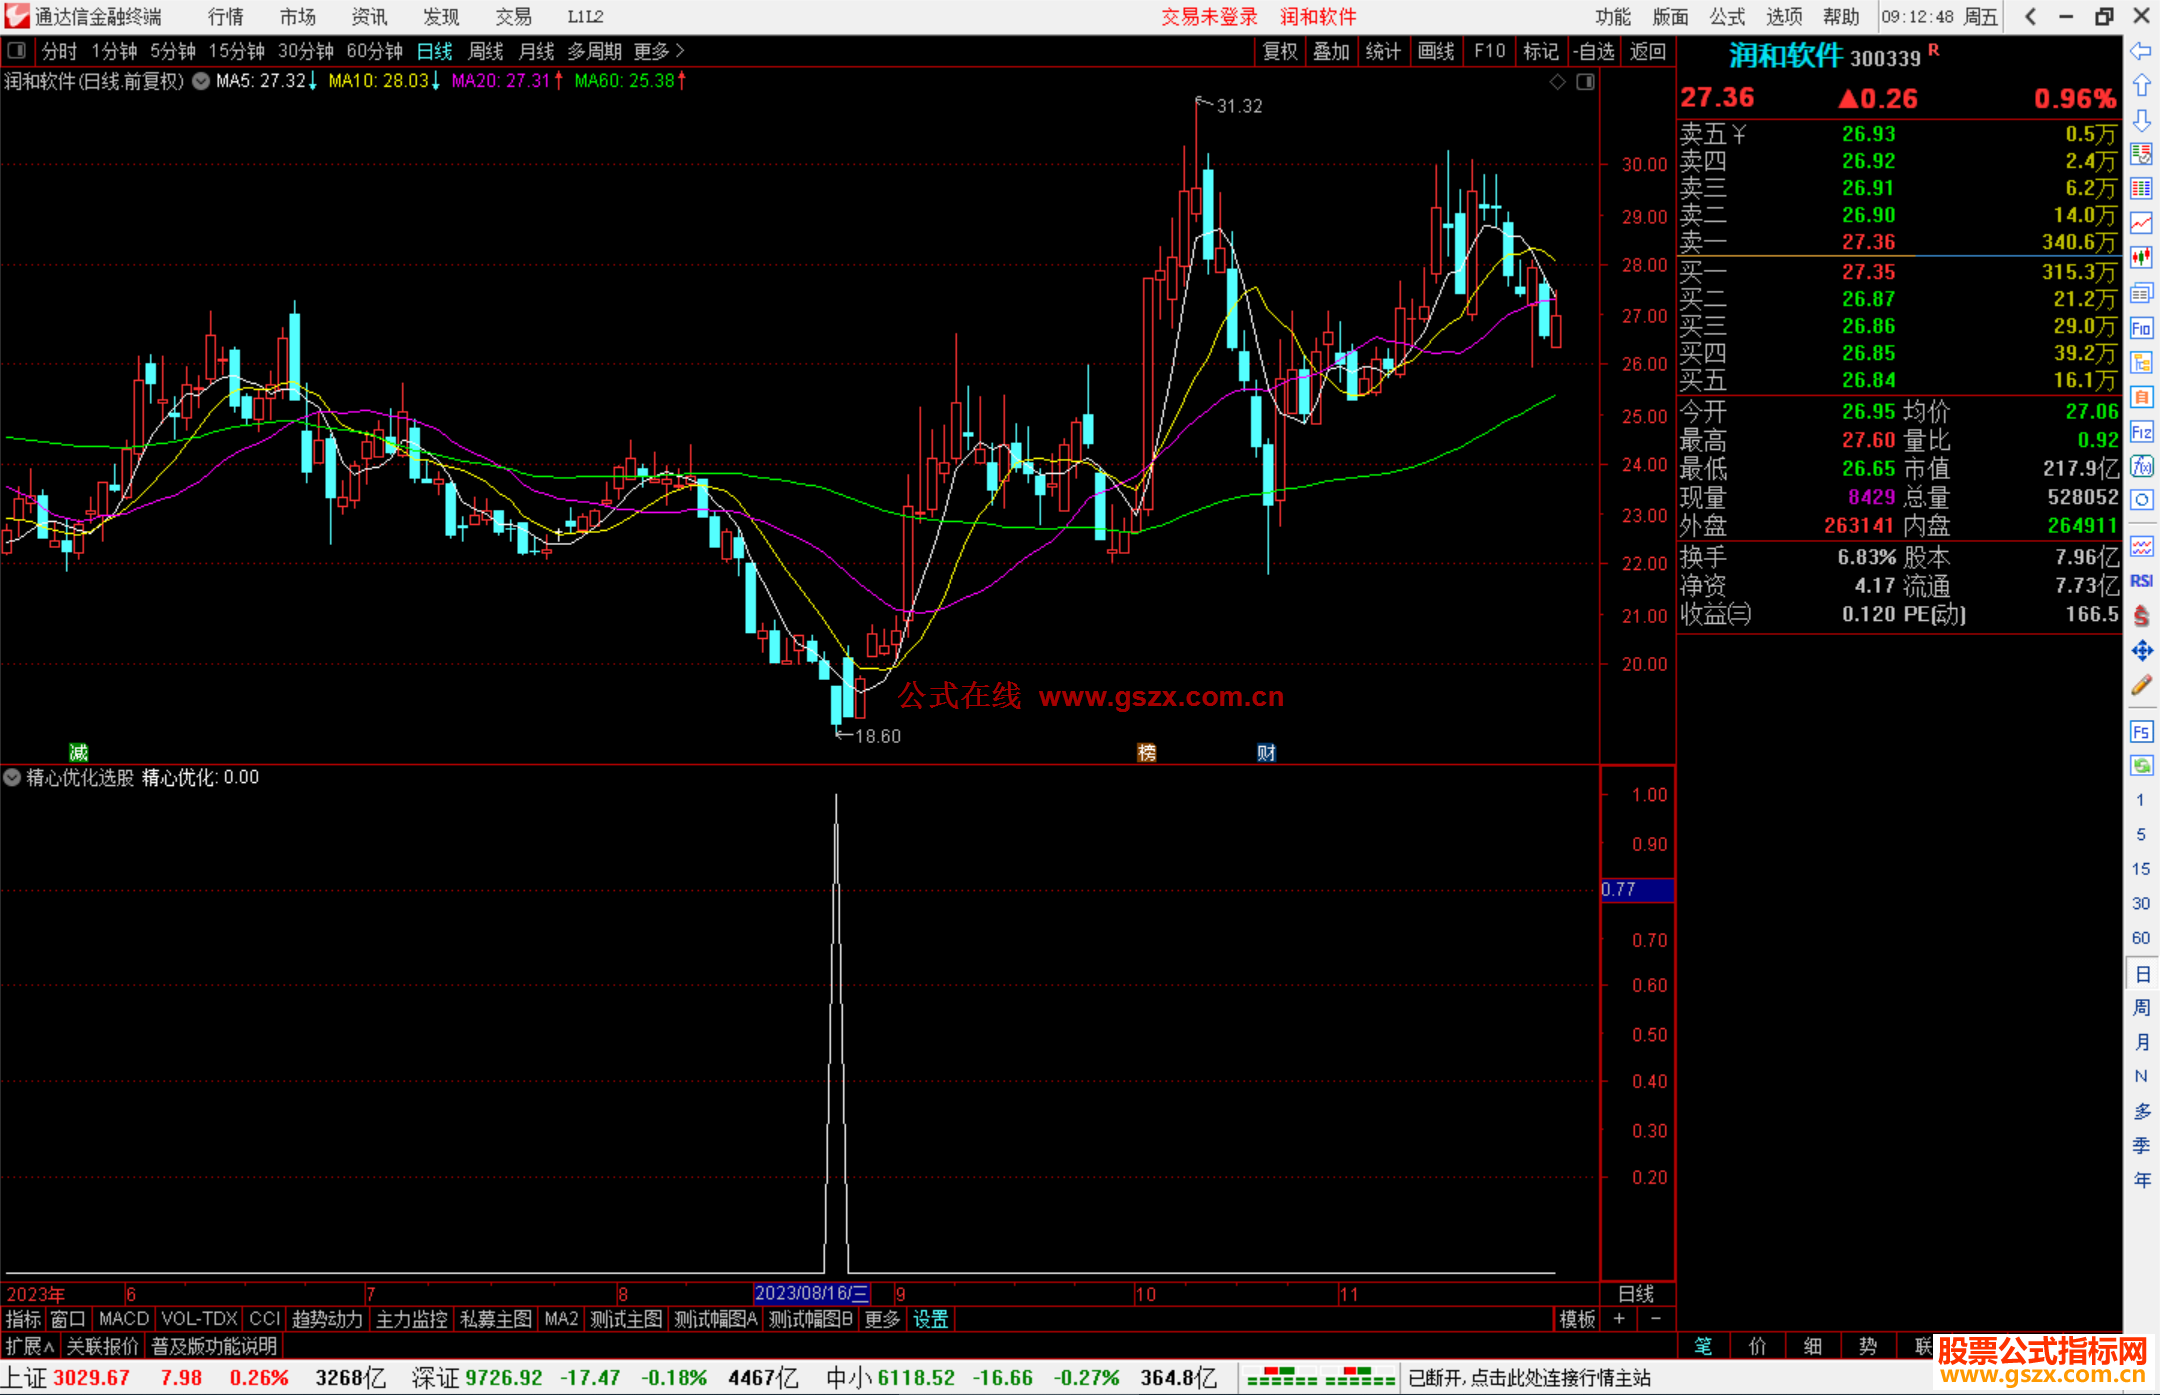
Task: Toggle the panel layout square at top-left
Action: [16, 50]
